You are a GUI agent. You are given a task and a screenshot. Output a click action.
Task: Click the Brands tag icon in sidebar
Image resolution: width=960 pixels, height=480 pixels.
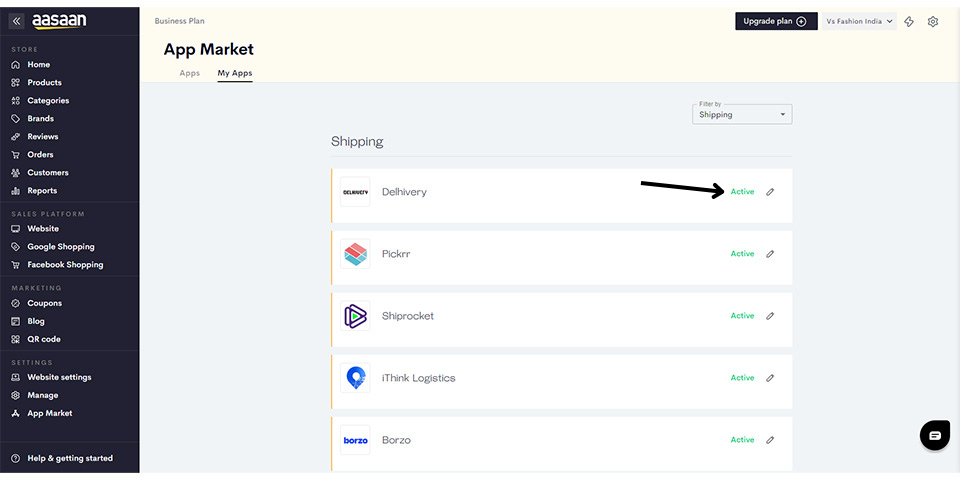[16, 119]
